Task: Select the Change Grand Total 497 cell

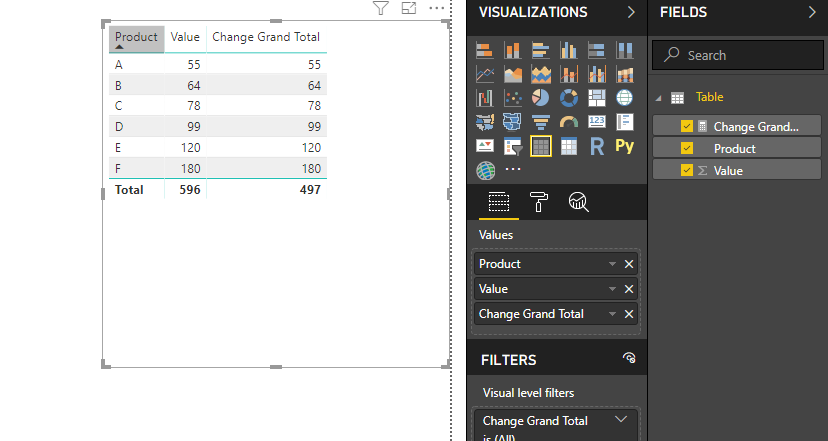Action: coord(267,190)
